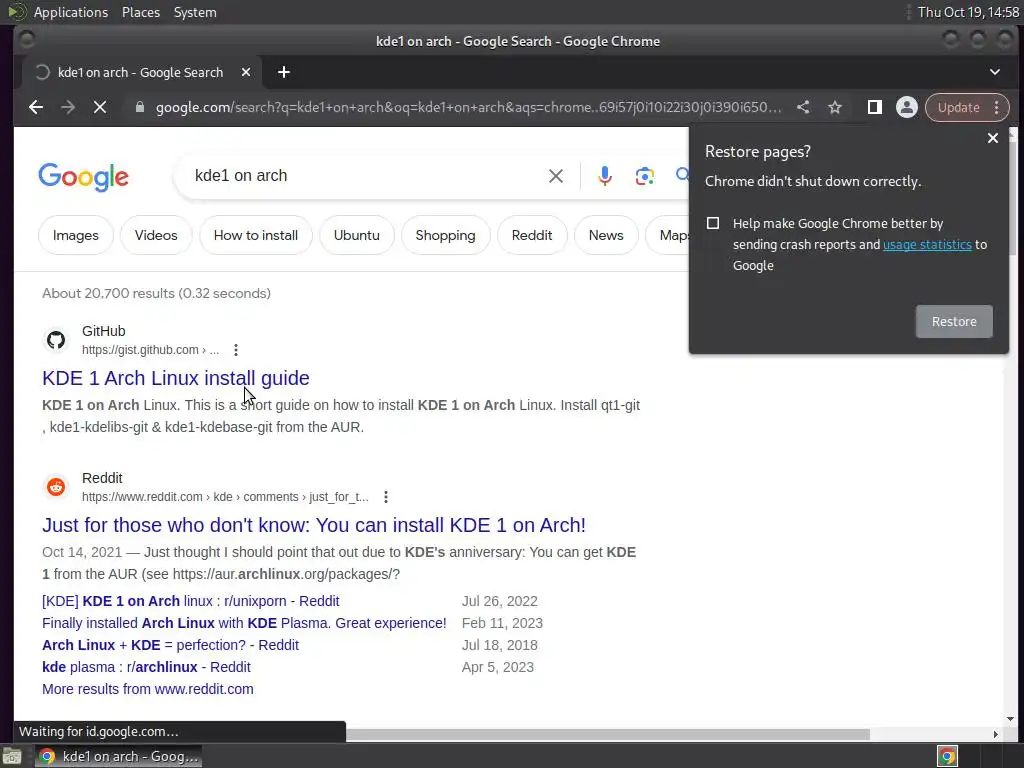
Task: Select the Ubuntu filter chip
Action: [357, 235]
